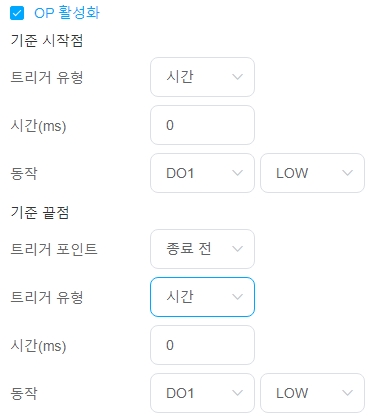Click chevron of LOW dropdown in 기준 시작점

click(x=347, y=173)
